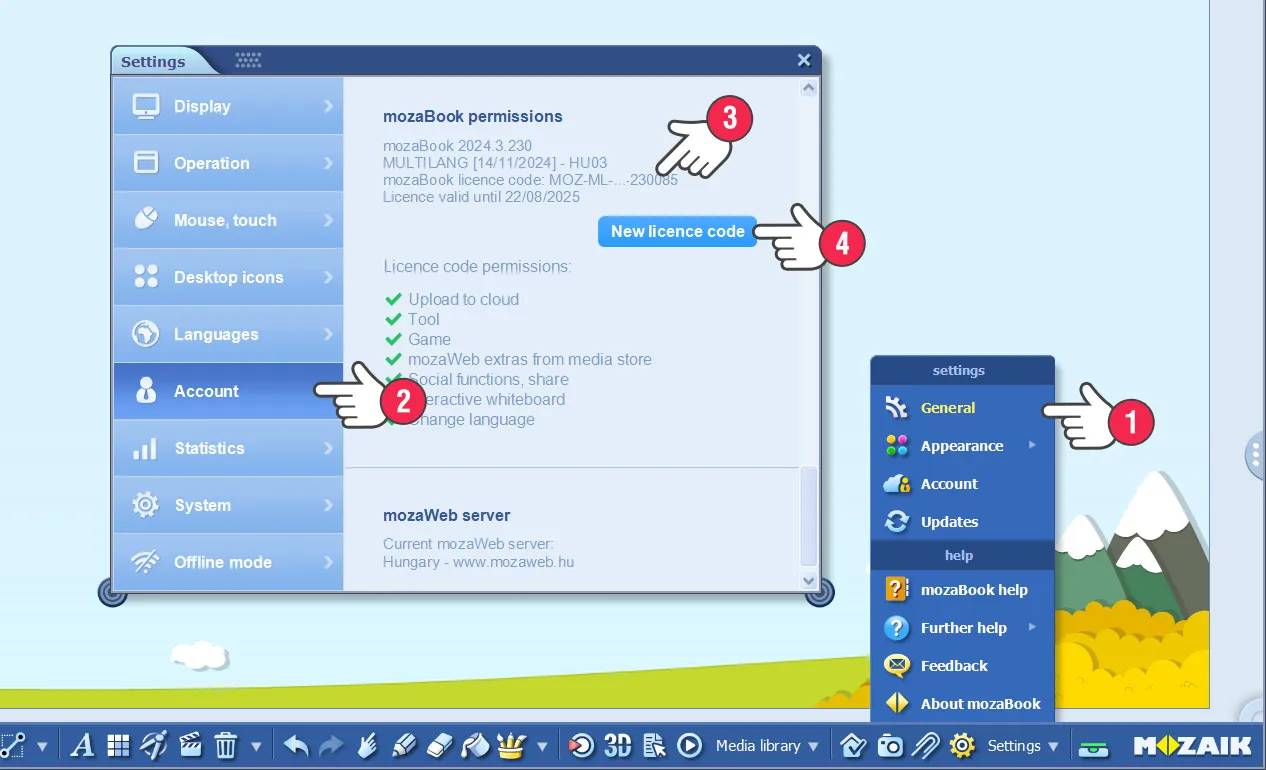The height and width of the screenshot is (770, 1266).
Task: Select the text tool in the toolbar
Action: tap(83, 746)
